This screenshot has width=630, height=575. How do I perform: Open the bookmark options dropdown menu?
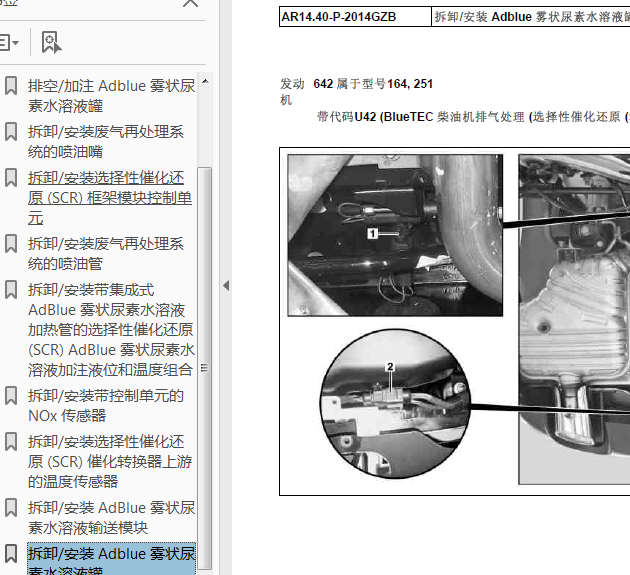coord(9,42)
